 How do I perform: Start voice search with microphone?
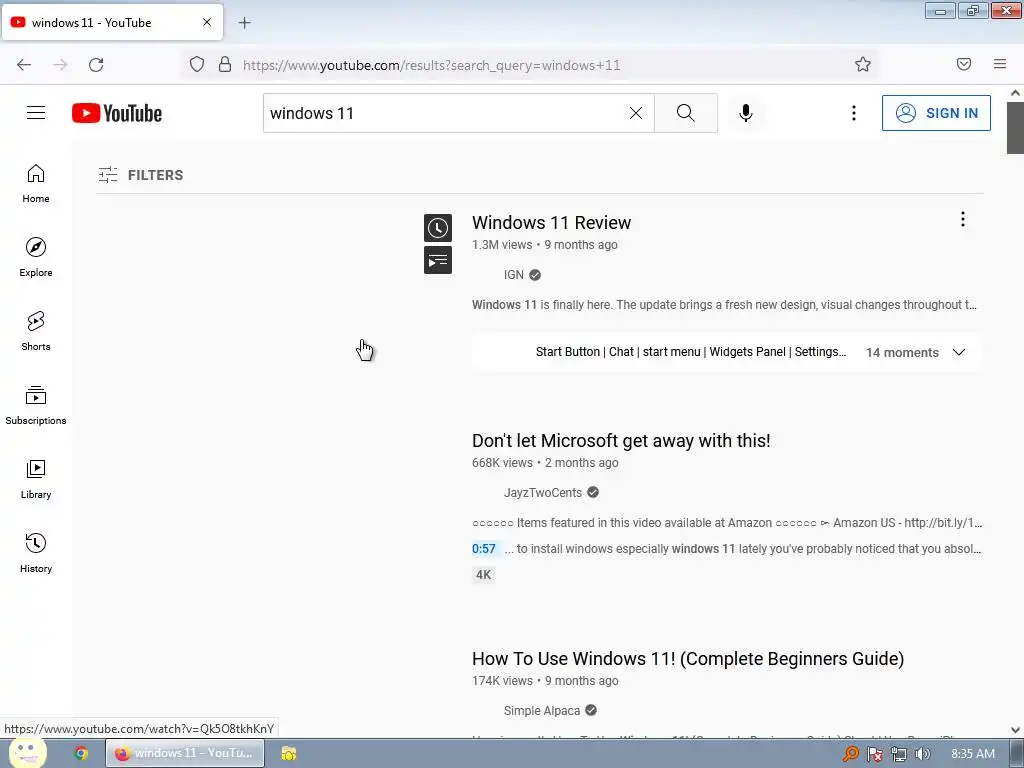745,113
